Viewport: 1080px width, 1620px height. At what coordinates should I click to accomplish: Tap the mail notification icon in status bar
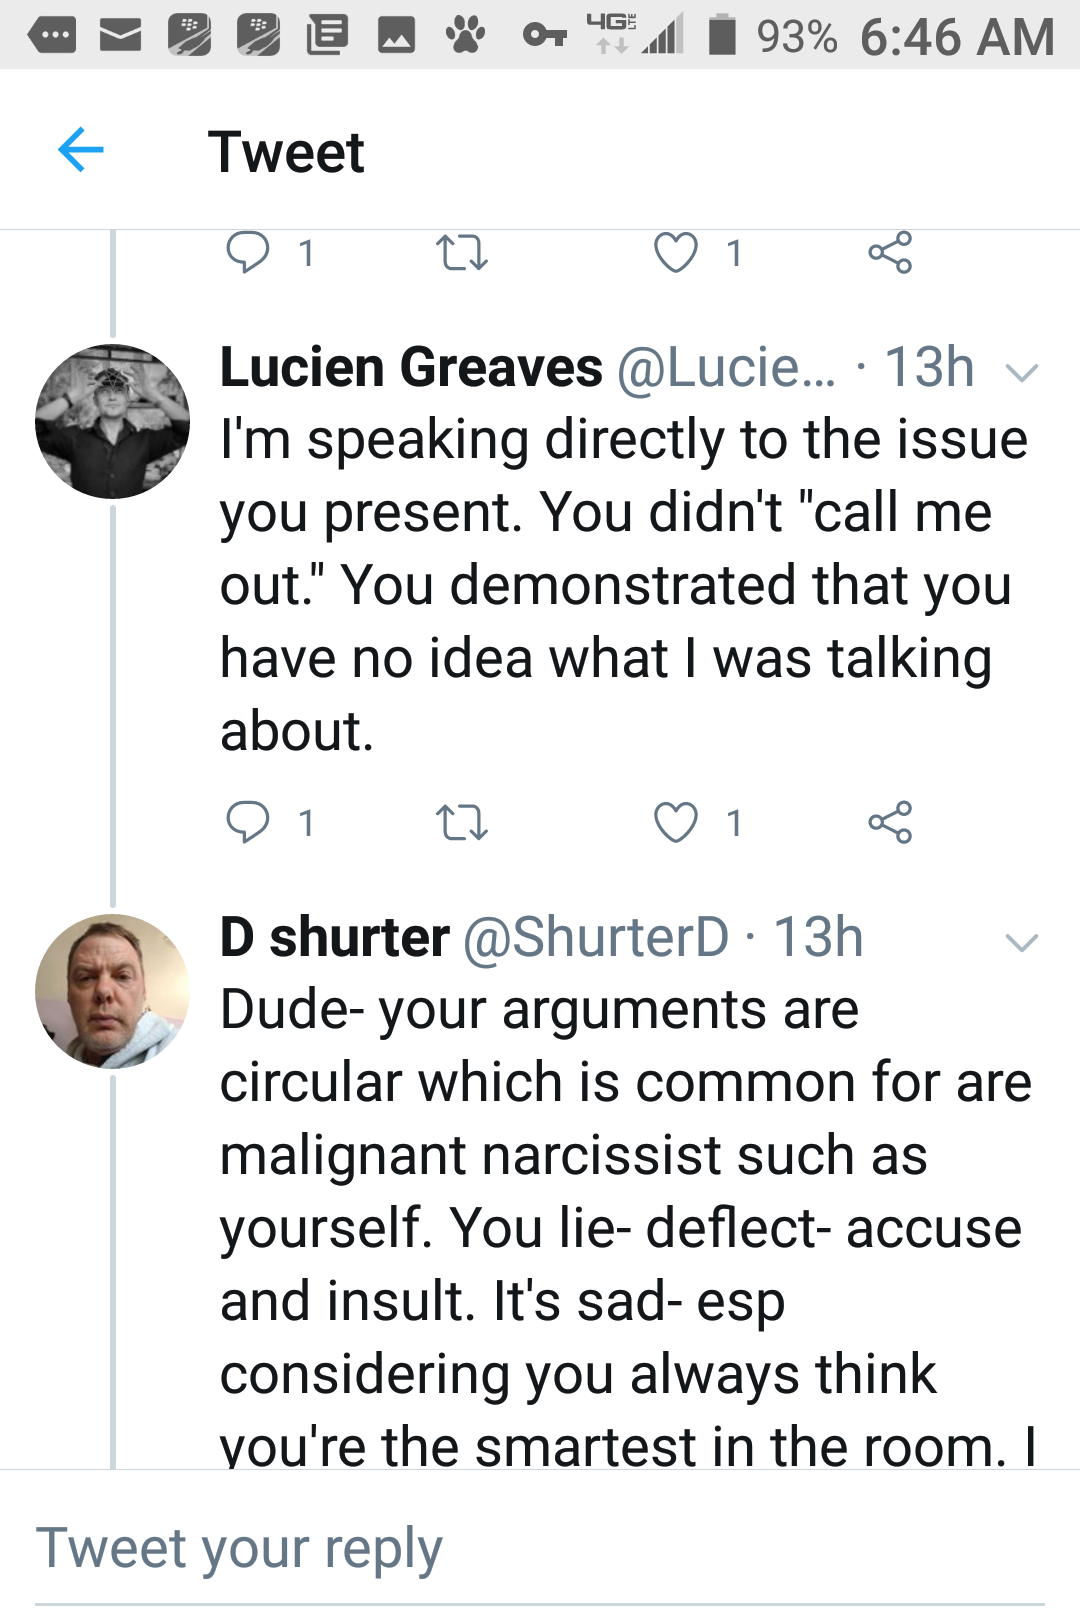(120, 37)
